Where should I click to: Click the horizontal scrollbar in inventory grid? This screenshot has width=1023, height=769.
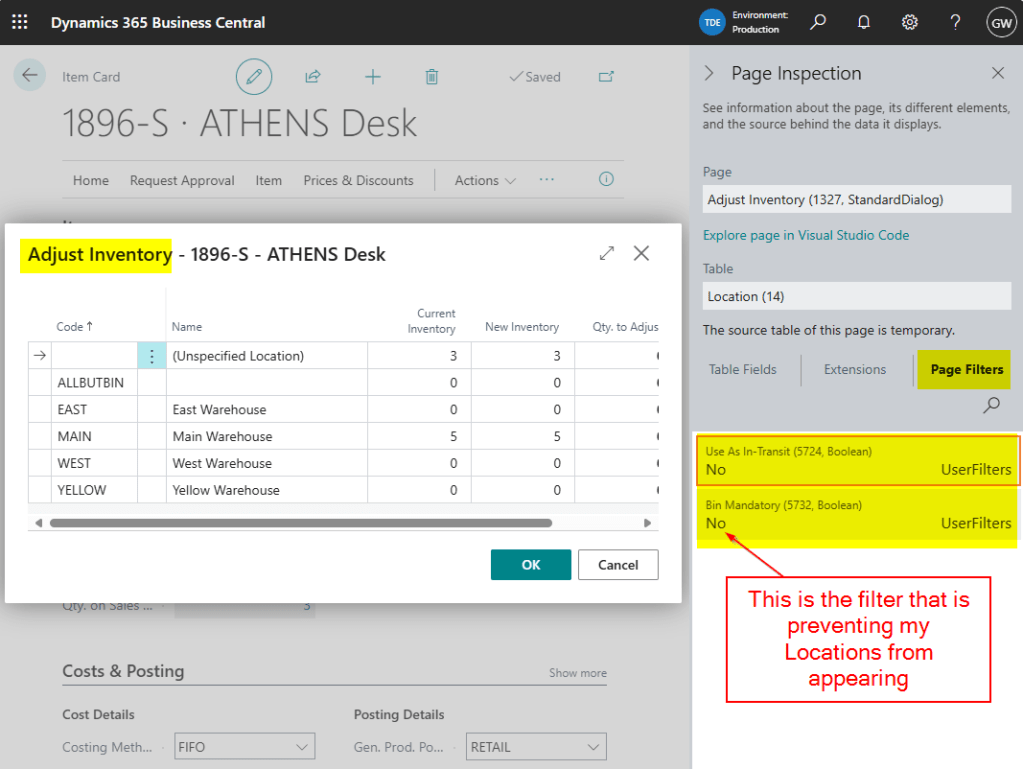[x=300, y=523]
